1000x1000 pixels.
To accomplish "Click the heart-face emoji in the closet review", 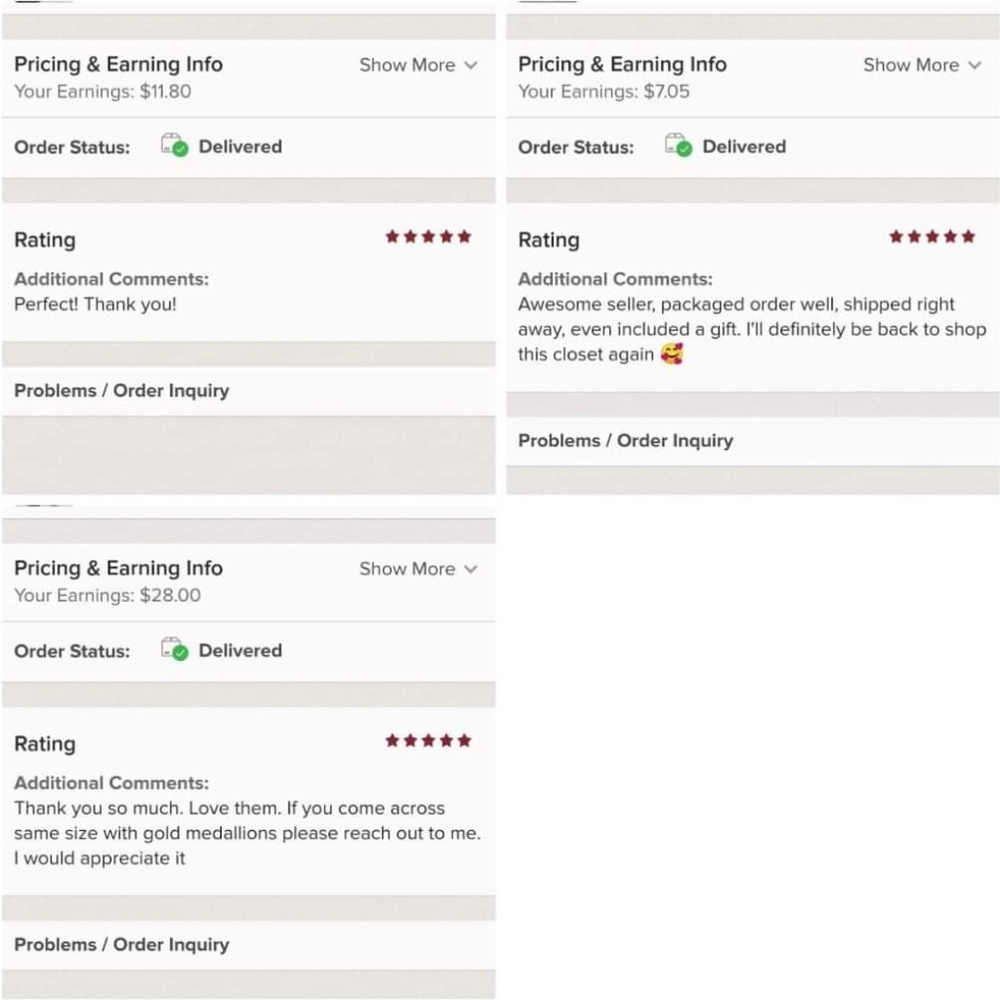I will [672, 354].
